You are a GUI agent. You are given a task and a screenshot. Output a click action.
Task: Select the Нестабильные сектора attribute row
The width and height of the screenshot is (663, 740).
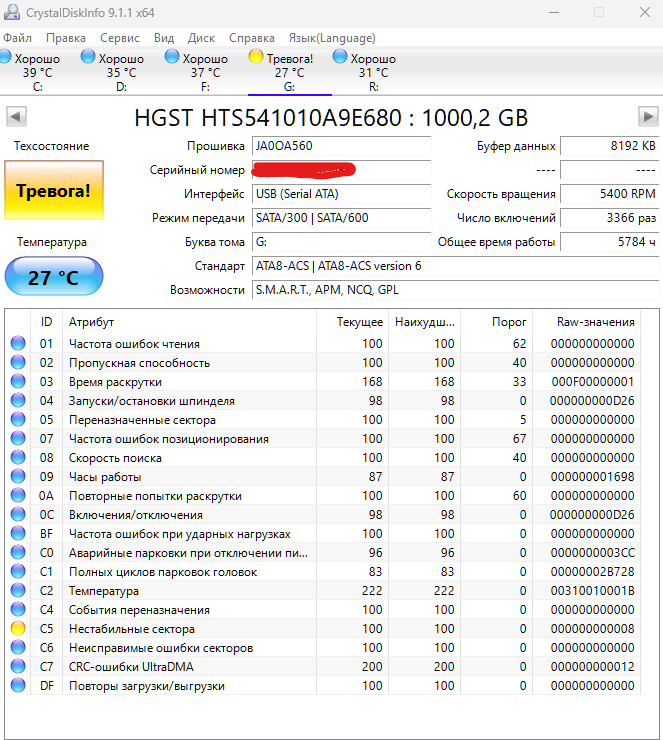pos(323,628)
